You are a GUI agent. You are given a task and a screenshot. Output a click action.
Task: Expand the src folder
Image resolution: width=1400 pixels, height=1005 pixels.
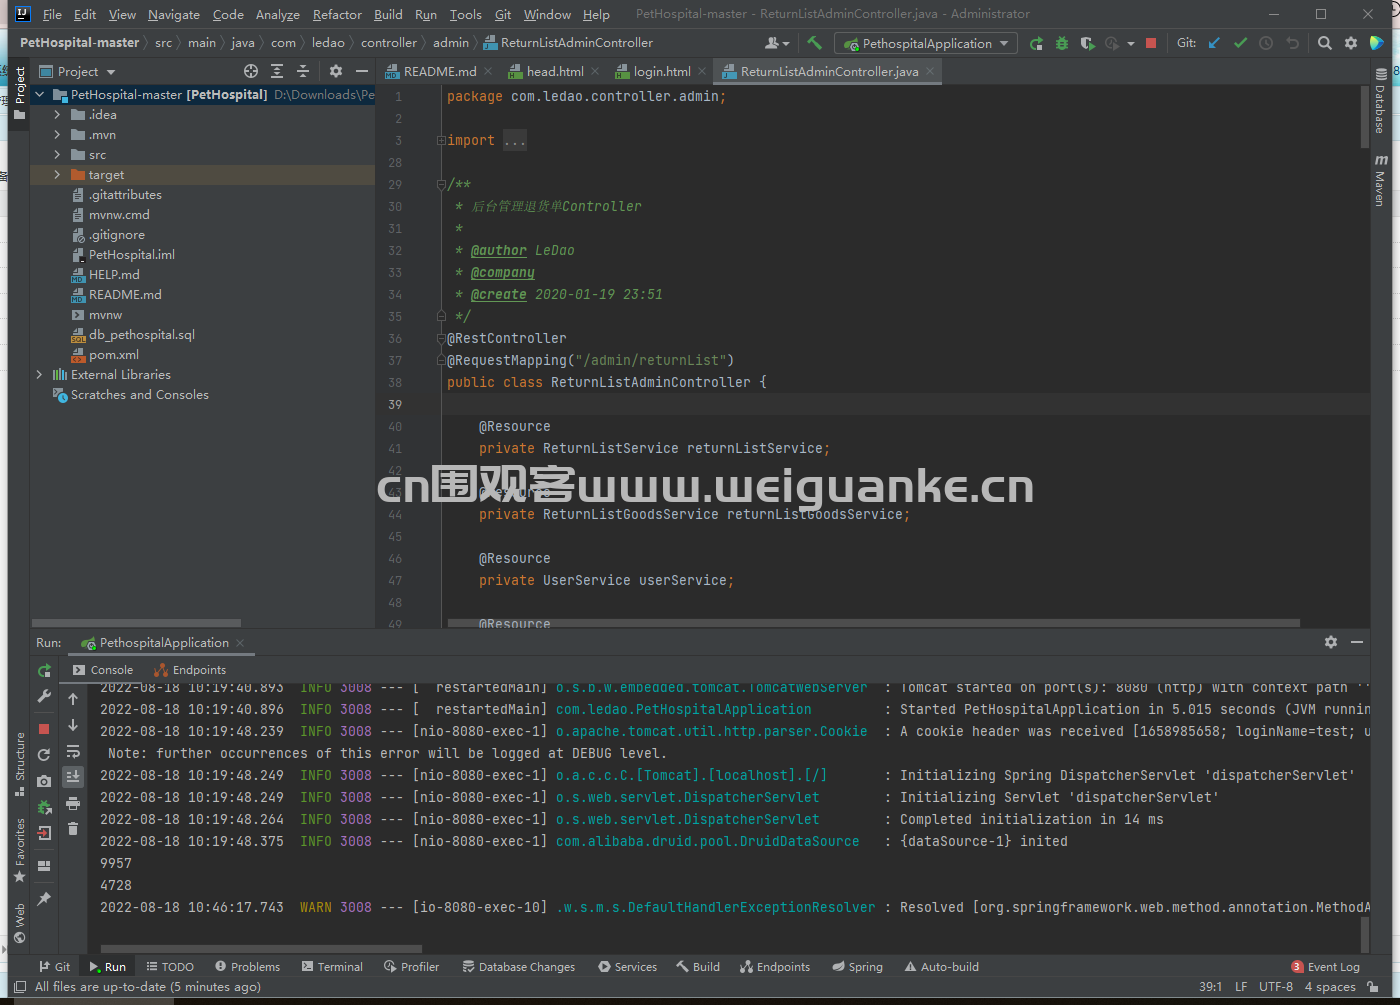(57, 155)
